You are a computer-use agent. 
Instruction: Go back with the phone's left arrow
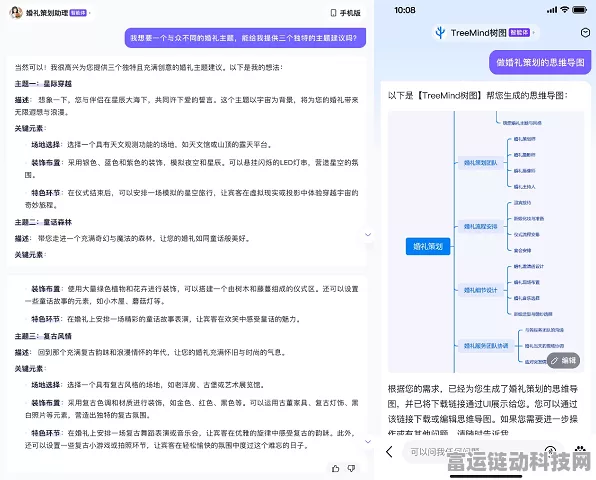point(389,451)
